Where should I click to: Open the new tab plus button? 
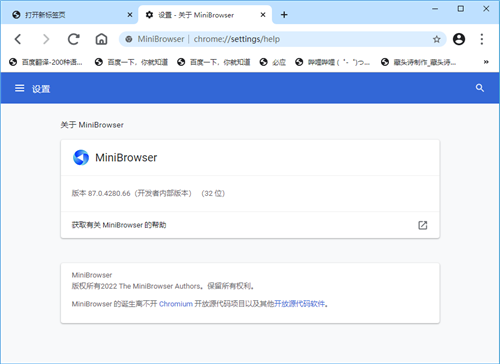point(284,15)
